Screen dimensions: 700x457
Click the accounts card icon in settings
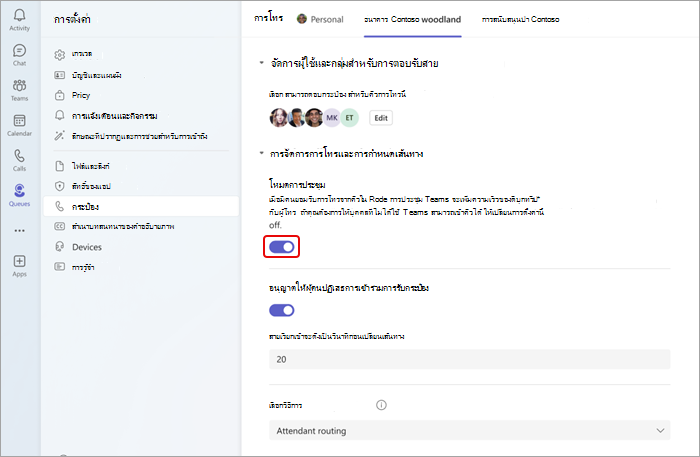[x=59, y=75]
